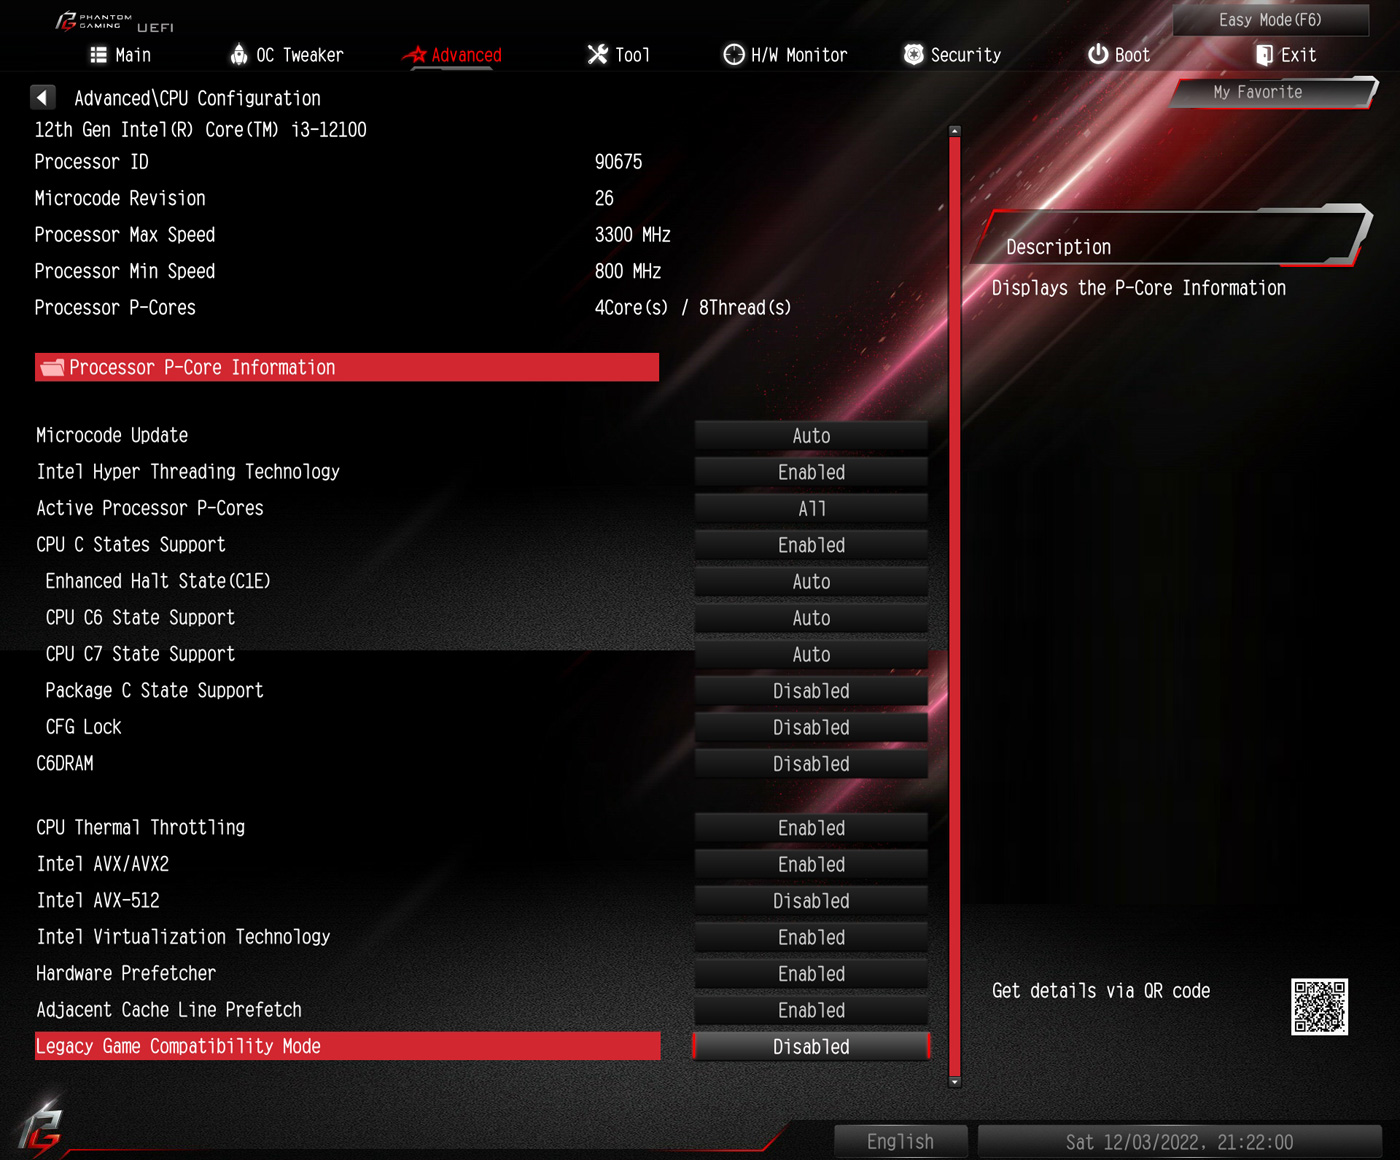Open the Main tab
Screen dimensions: 1400x1160
pos(121,55)
